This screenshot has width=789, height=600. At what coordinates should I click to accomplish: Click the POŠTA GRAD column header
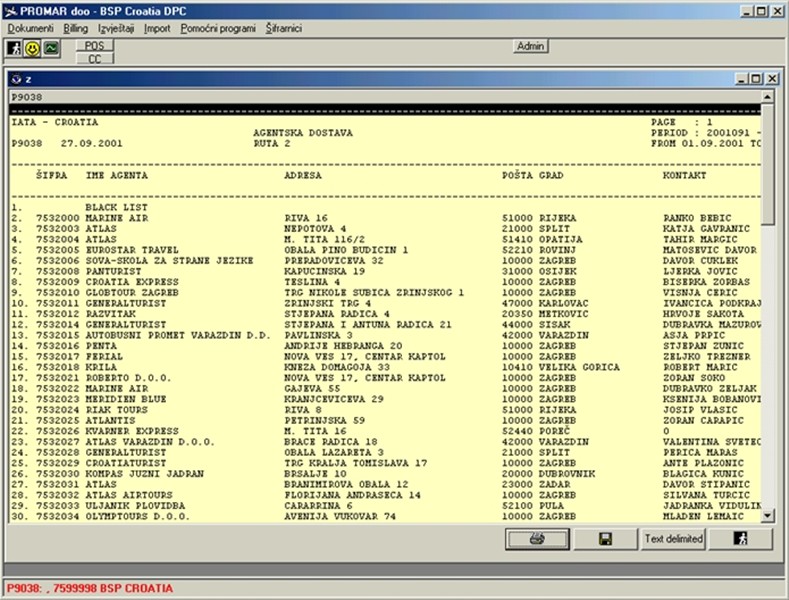(x=532, y=176)
